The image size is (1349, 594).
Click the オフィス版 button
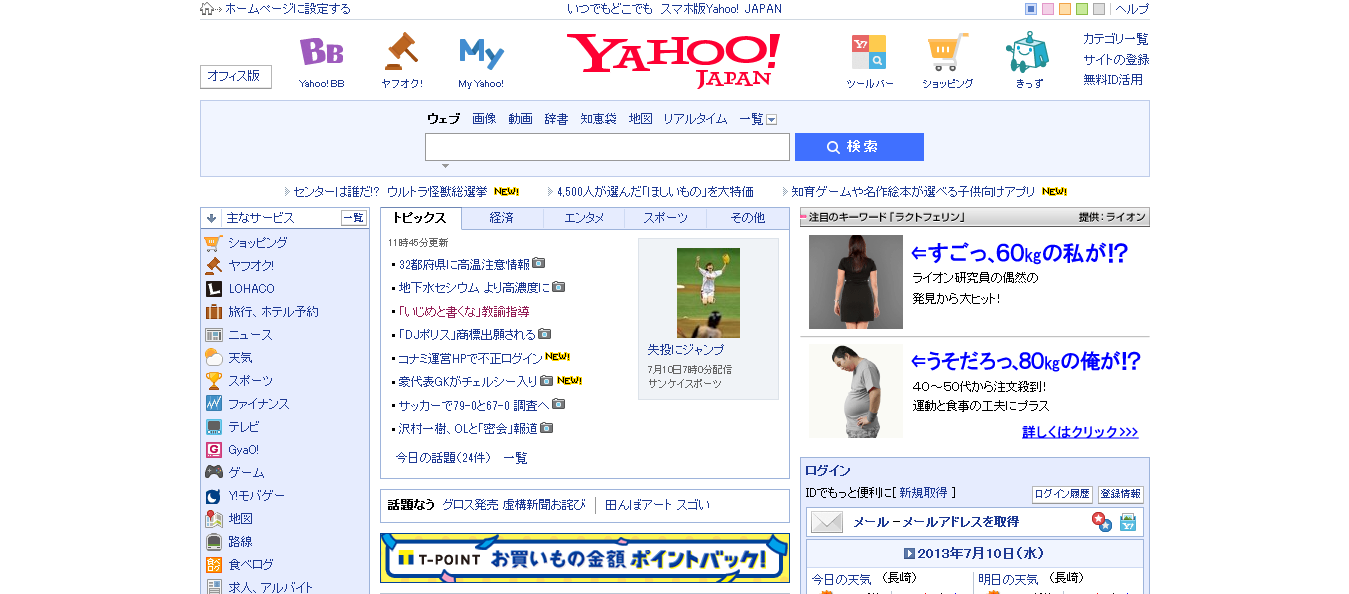[235, 76]
